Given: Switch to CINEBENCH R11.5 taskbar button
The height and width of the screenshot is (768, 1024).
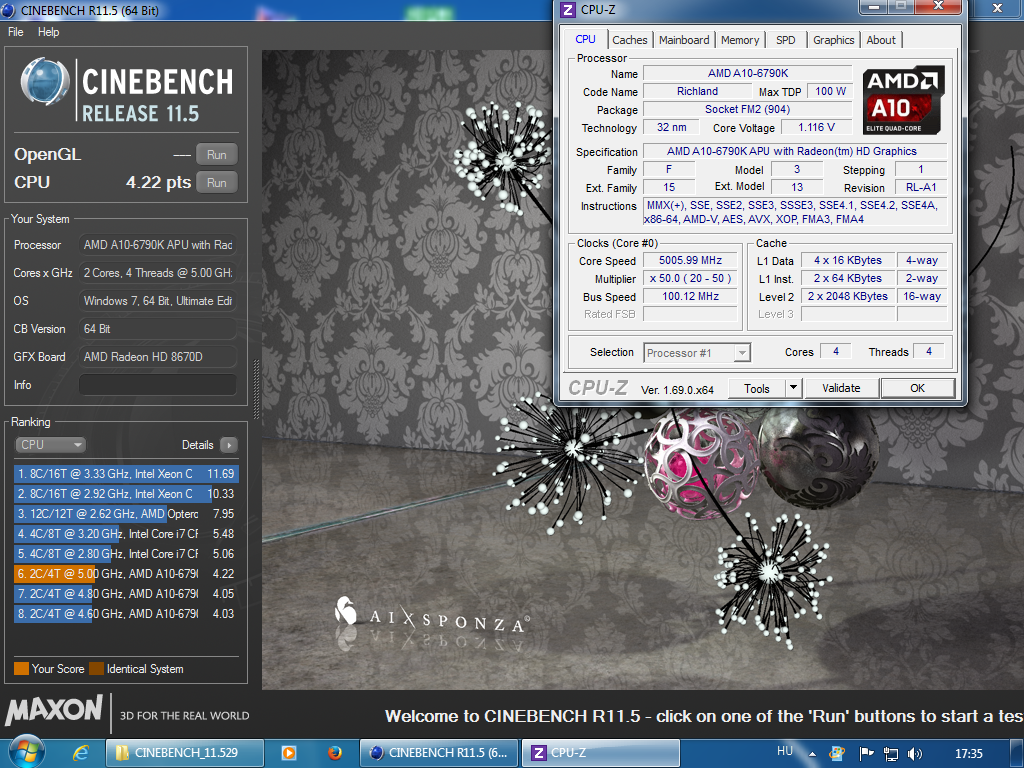Looking at the screenshot, I should 438,753.
